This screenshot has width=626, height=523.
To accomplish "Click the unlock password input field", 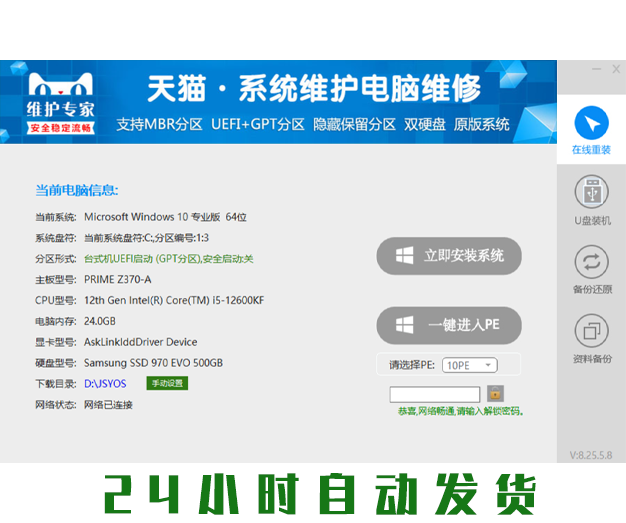I will tap(435, 394).
